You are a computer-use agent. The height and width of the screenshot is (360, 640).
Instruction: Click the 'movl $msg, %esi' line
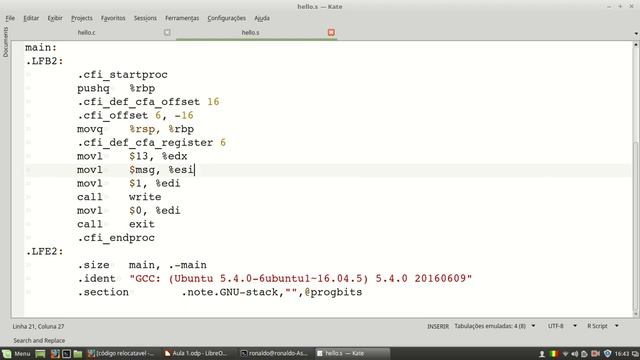(x=136, y=170)
